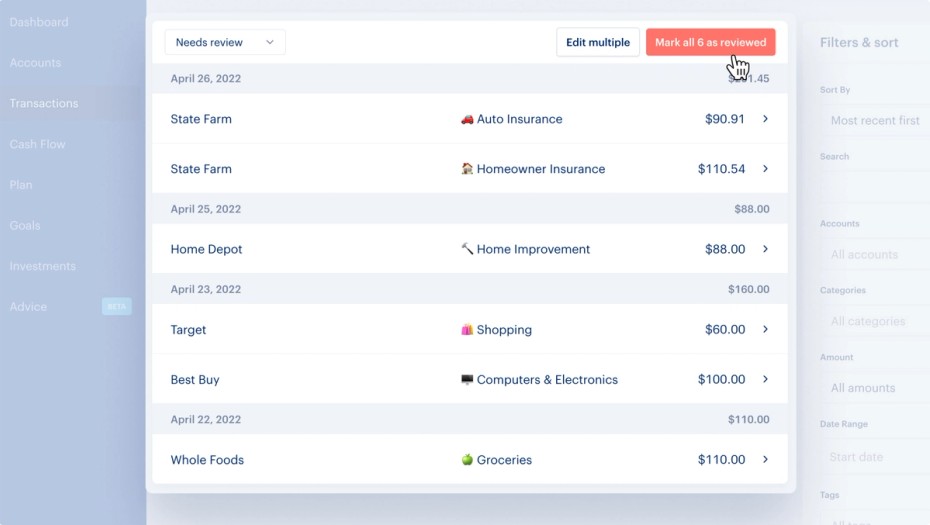The width and height of the screenshot is (930, 525).
Task: Open the All accounts filter
Action: coord(865,254)
